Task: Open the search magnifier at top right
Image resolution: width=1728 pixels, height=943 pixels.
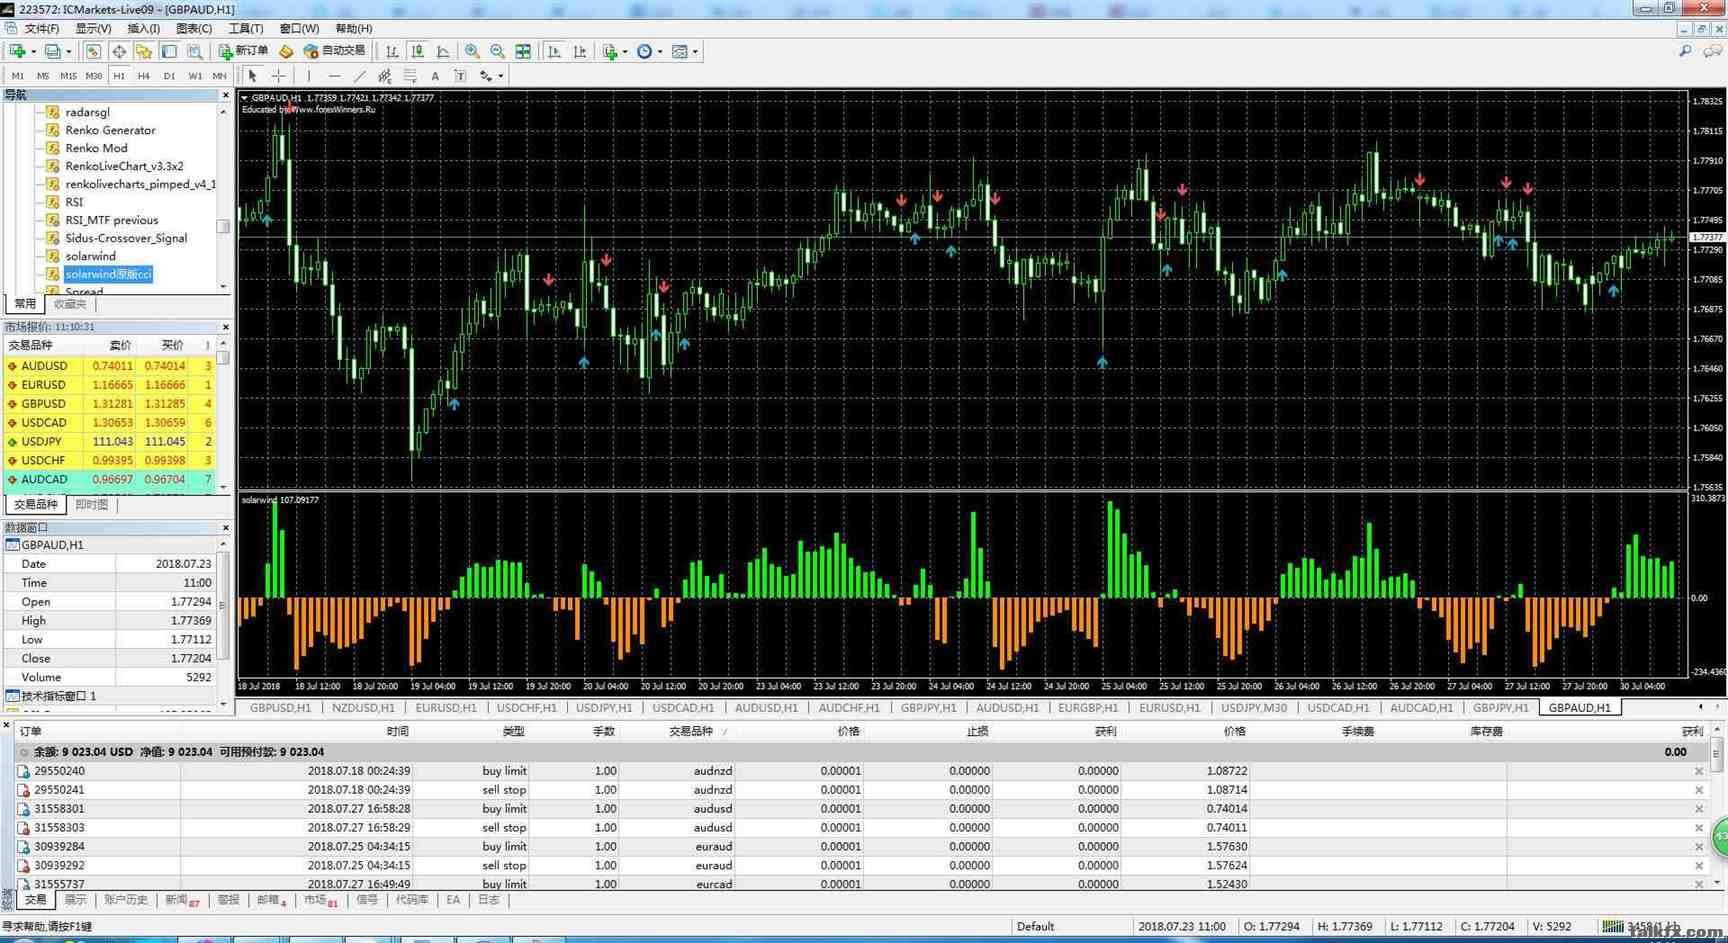Action: point(1685,51)
